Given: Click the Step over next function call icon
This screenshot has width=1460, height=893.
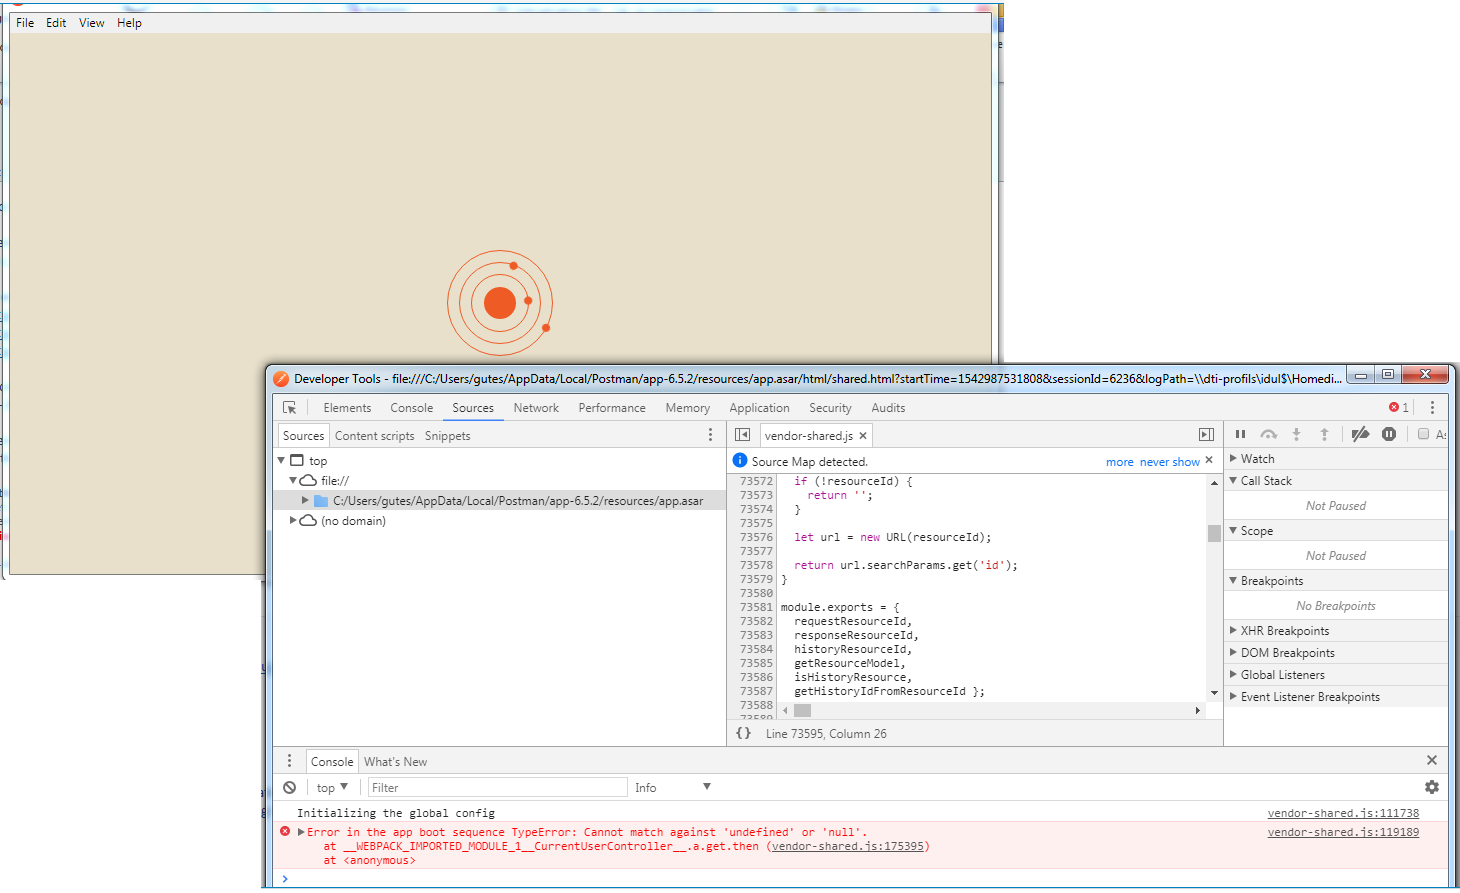Looking at the screenshot, I should point(1268,433).
